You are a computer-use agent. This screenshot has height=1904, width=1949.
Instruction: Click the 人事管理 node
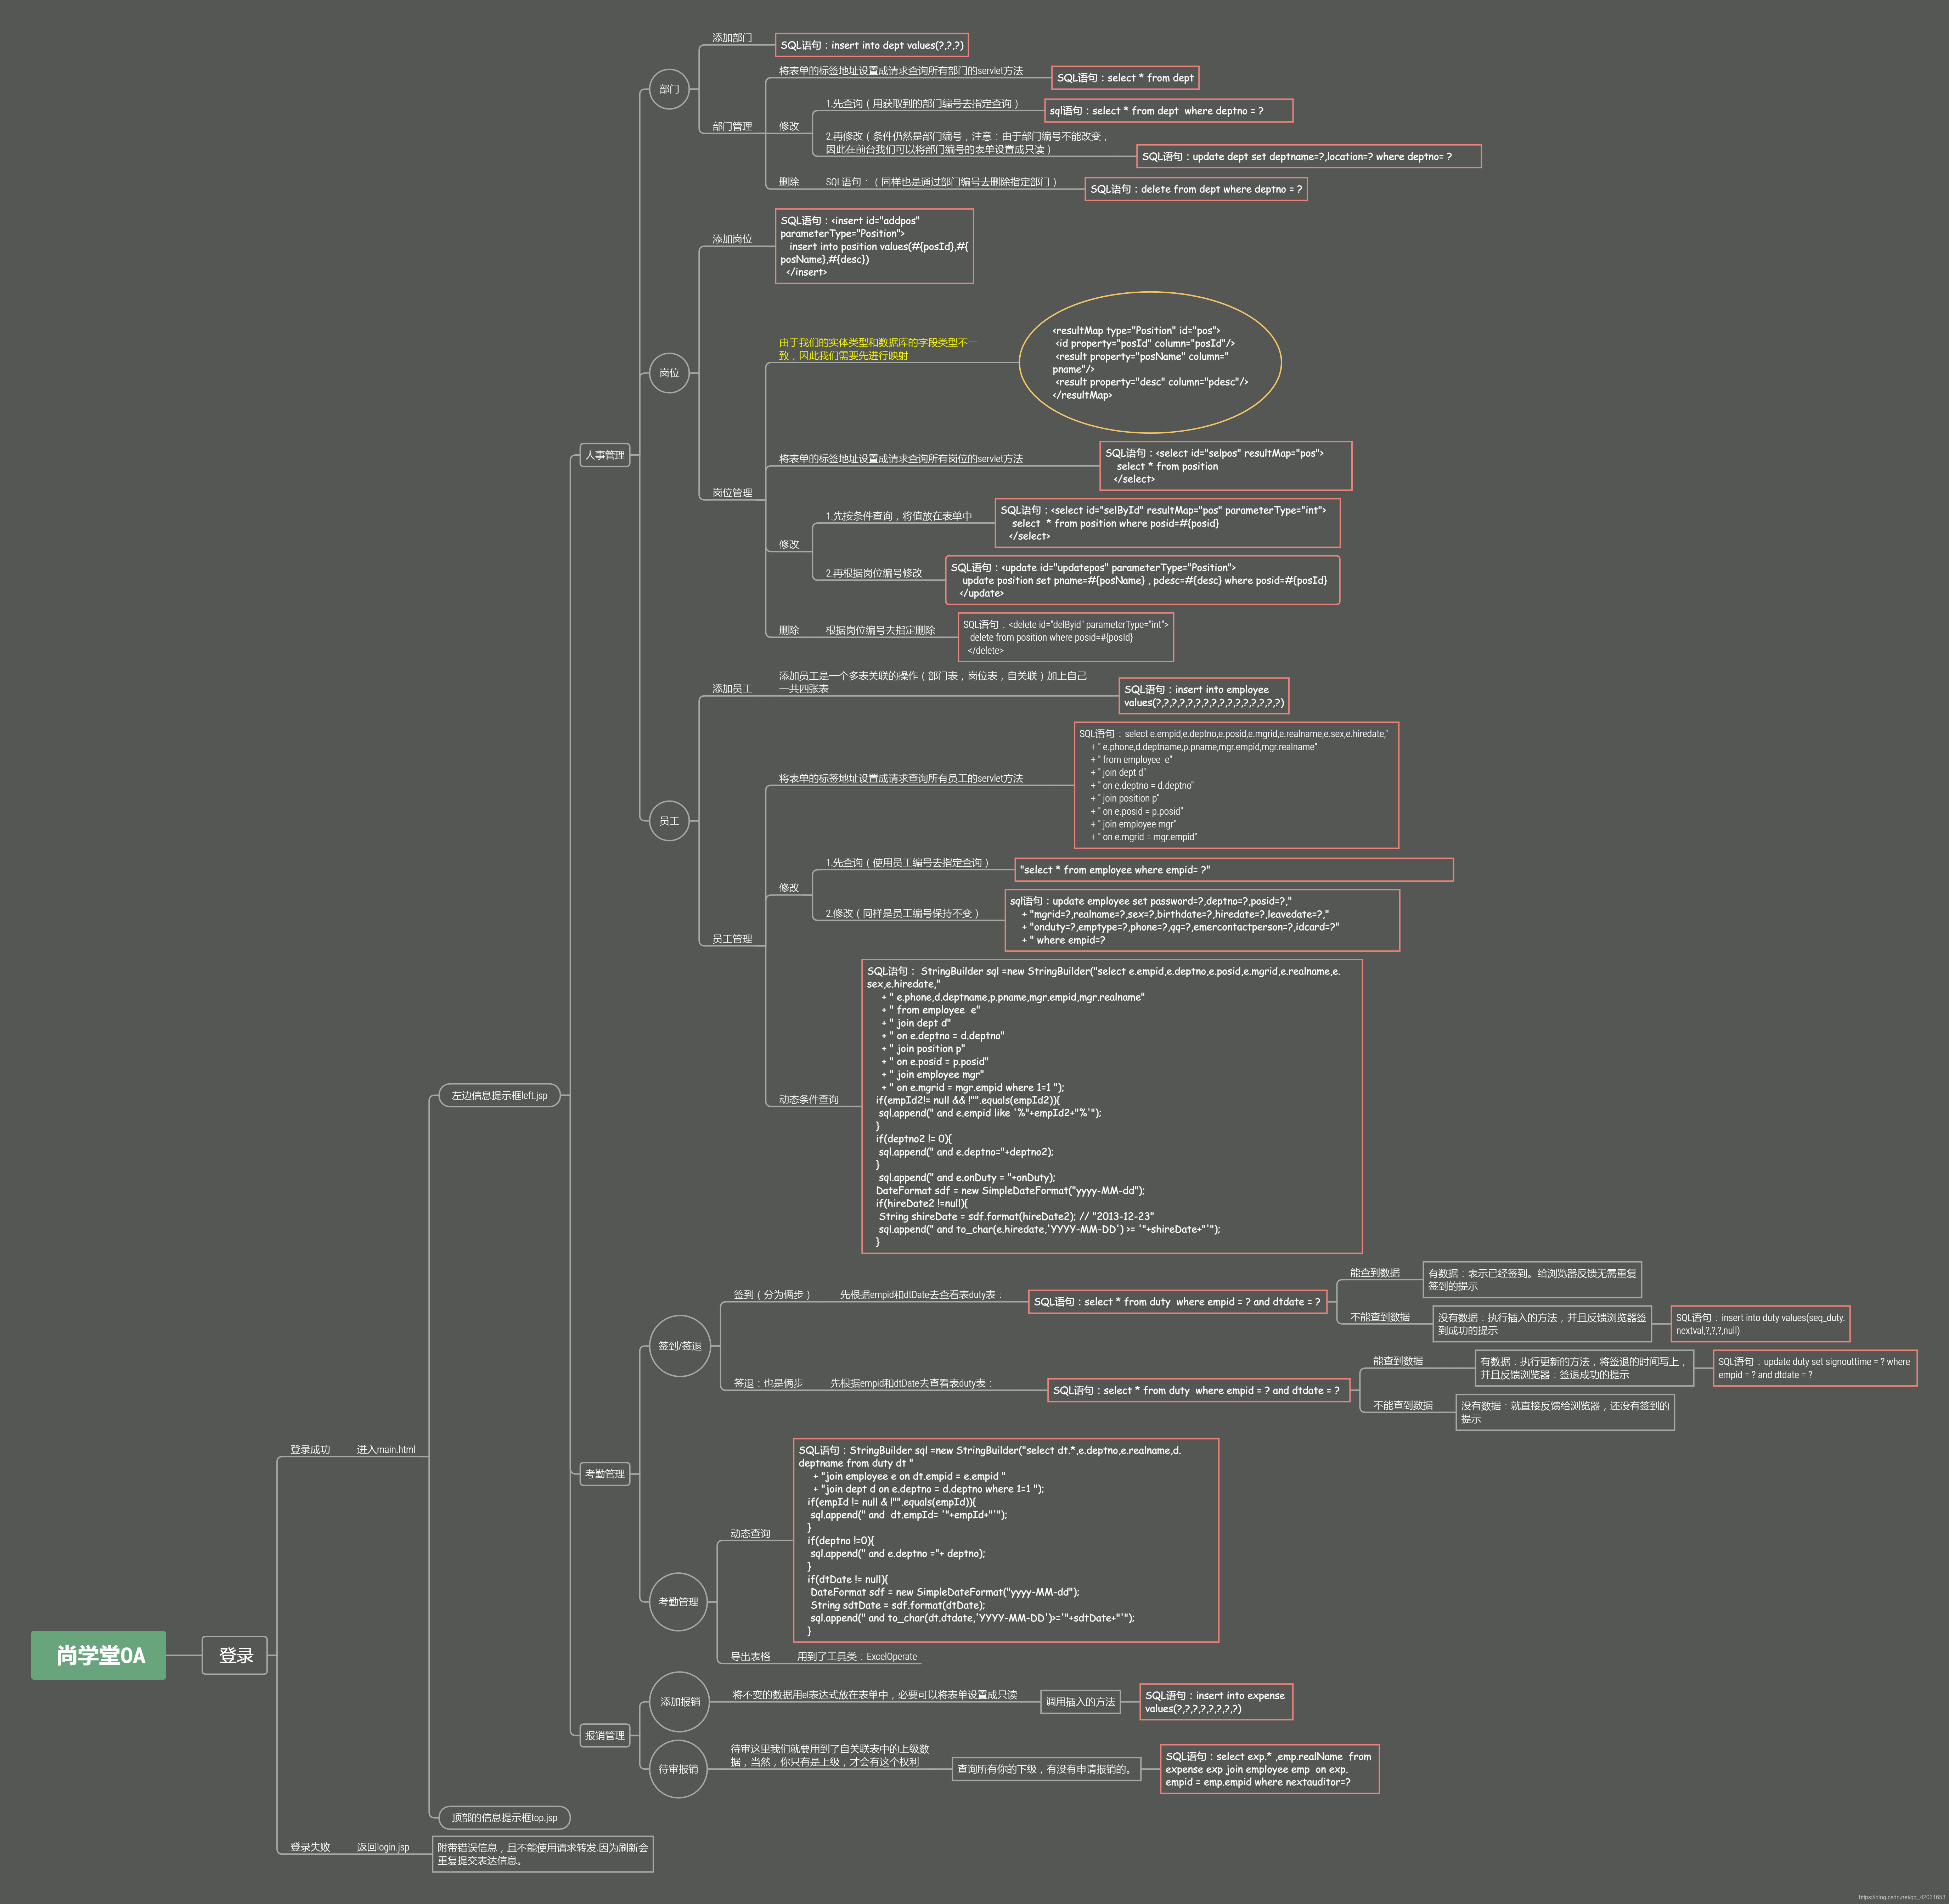605,455
